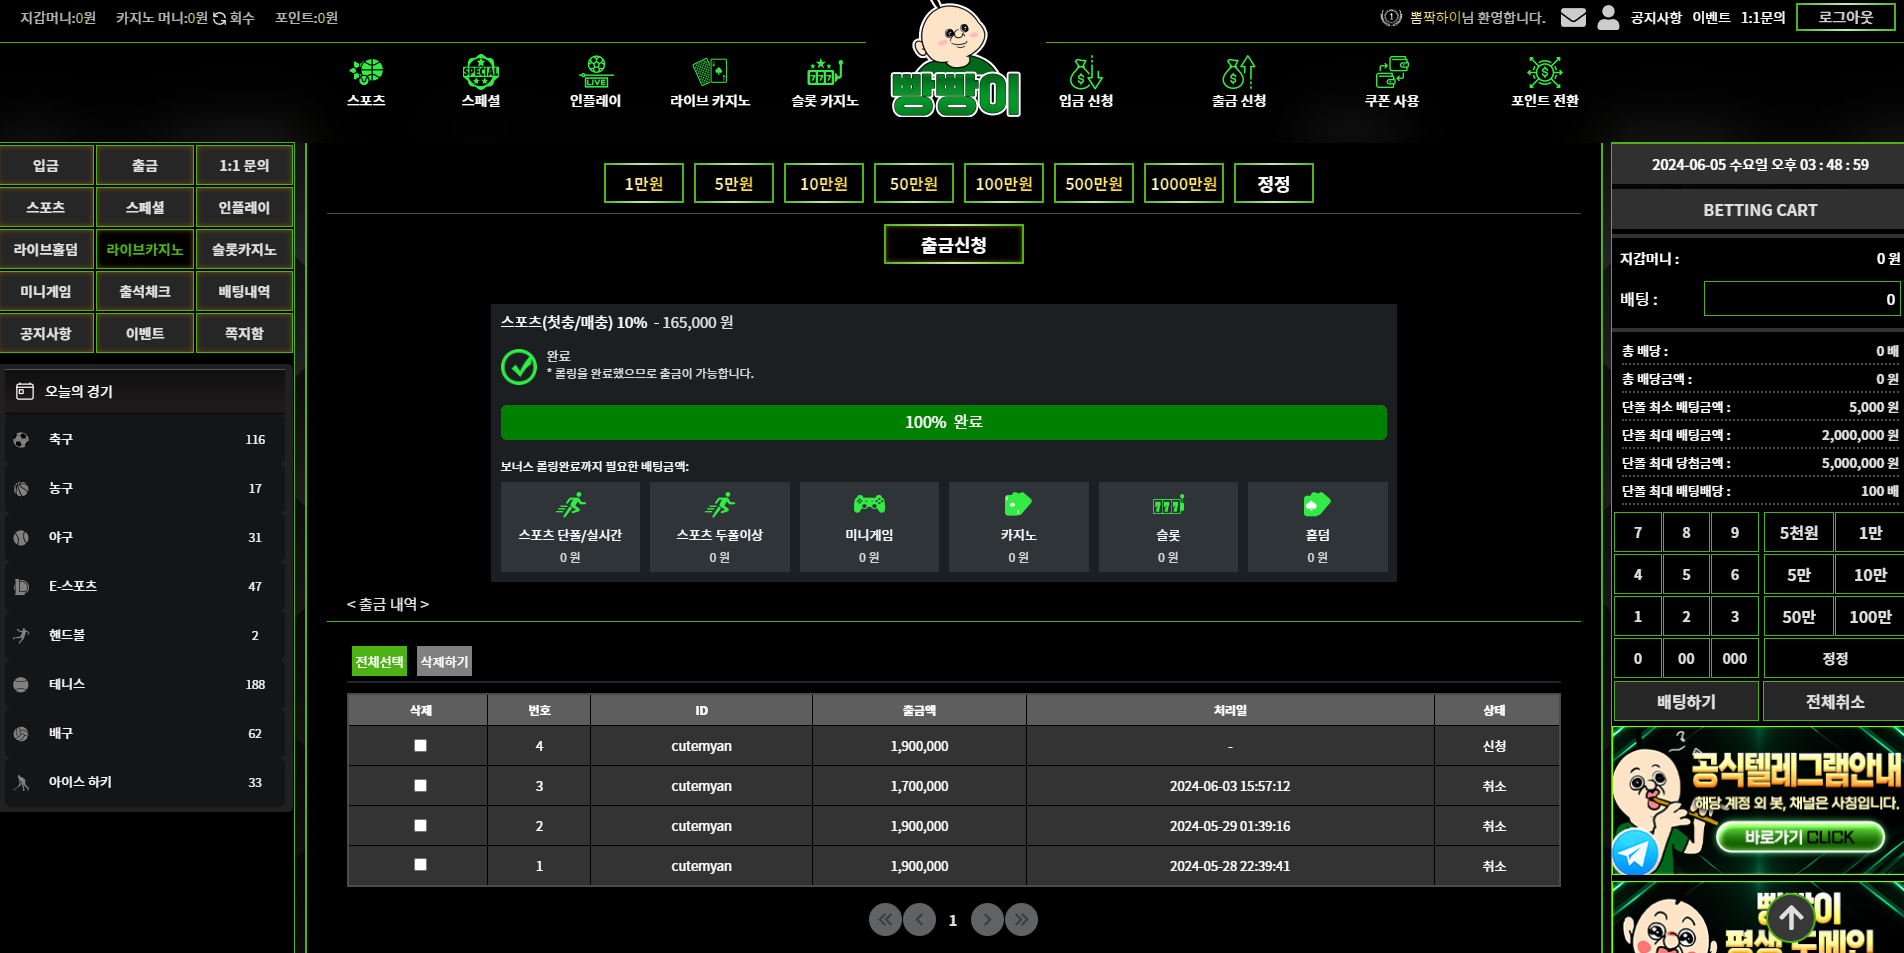Open the Special (스페셜) badge icon
Viewport: 1904px width, 953px height.
click(x=480, y=72)
